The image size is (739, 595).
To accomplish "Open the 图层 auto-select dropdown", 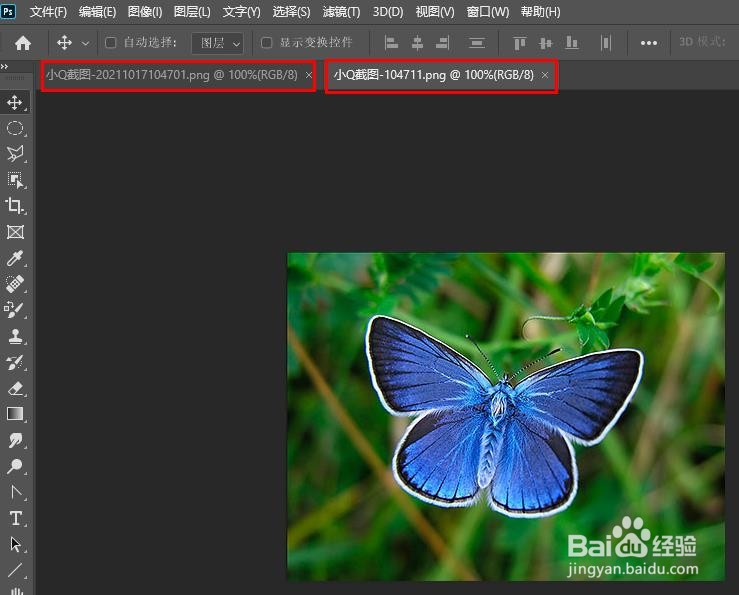I will point(218,43).
